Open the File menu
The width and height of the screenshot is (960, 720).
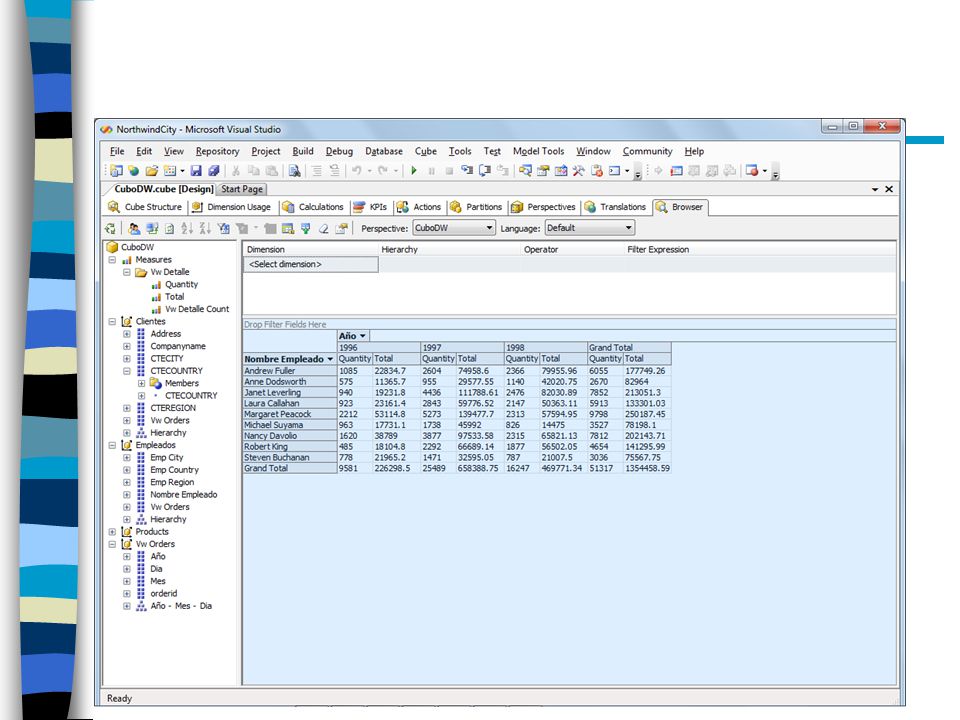pos(117,151)
